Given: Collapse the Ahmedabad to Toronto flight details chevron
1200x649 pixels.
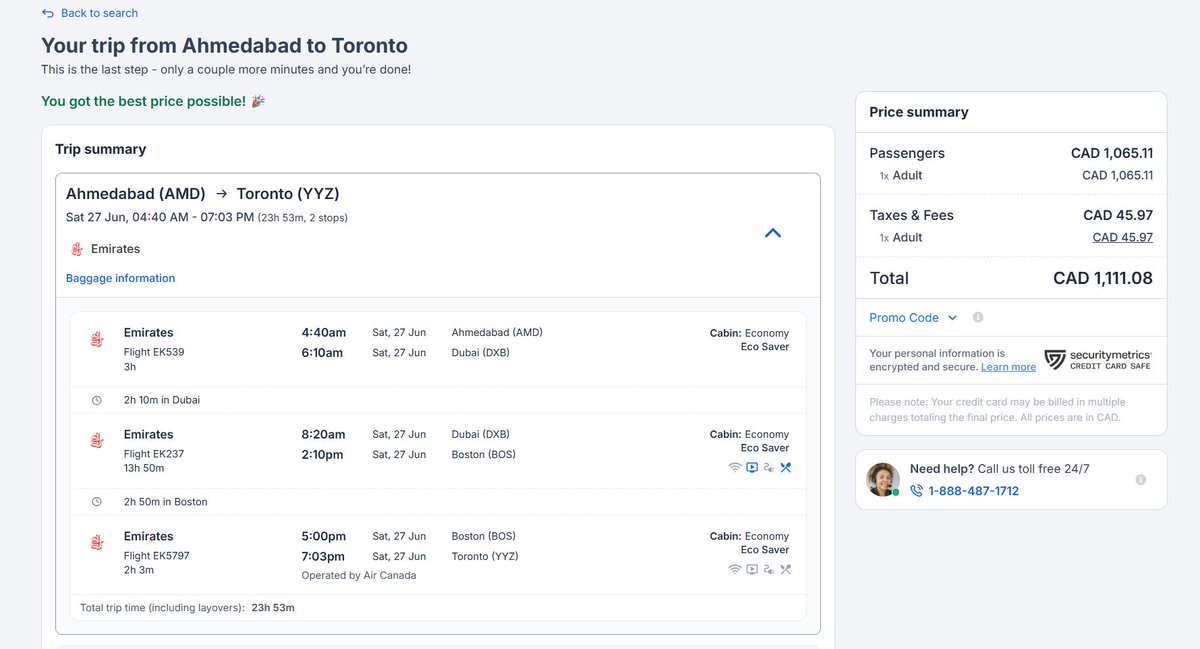Looking at the screenshot, I should [x=772, y=233].
